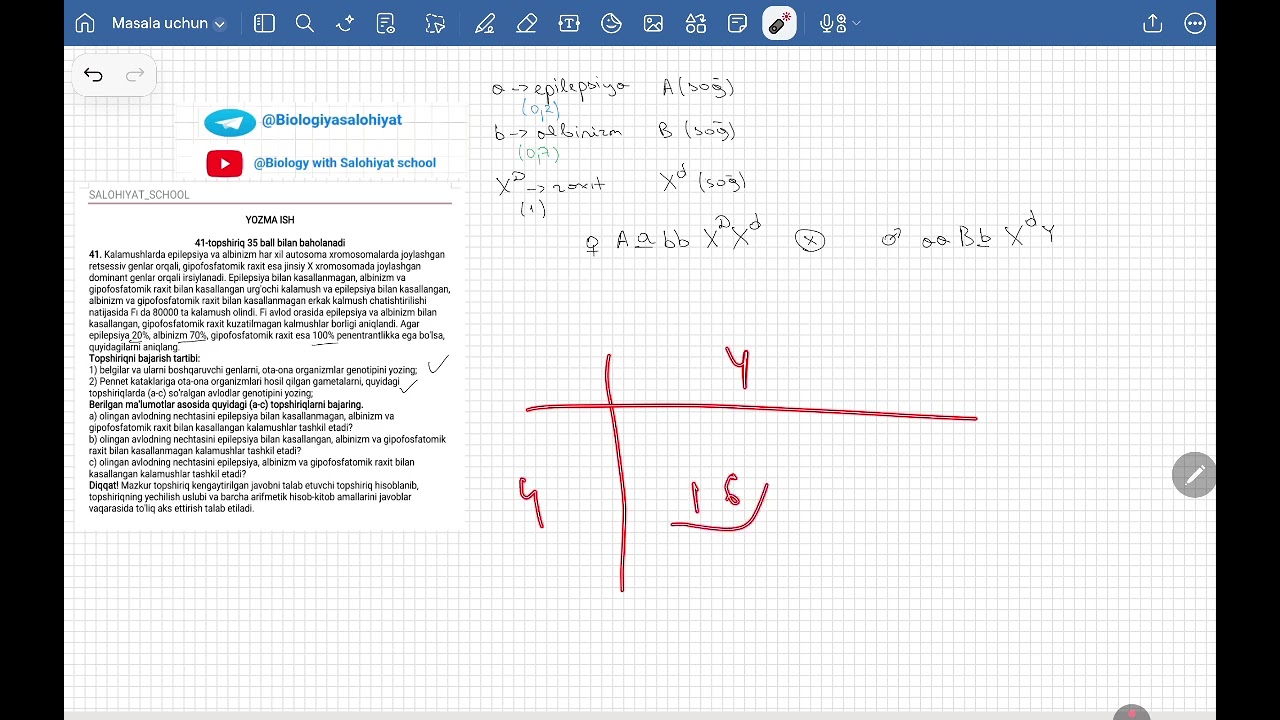Select the 41-topshiriq 35 ball heading
The width and height of the screenshot is (1280, 720).
270,243
